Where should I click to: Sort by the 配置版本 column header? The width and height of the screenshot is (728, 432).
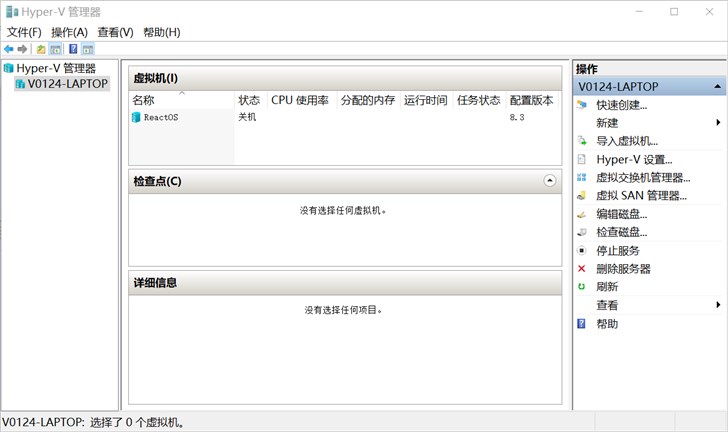(533, 100)
